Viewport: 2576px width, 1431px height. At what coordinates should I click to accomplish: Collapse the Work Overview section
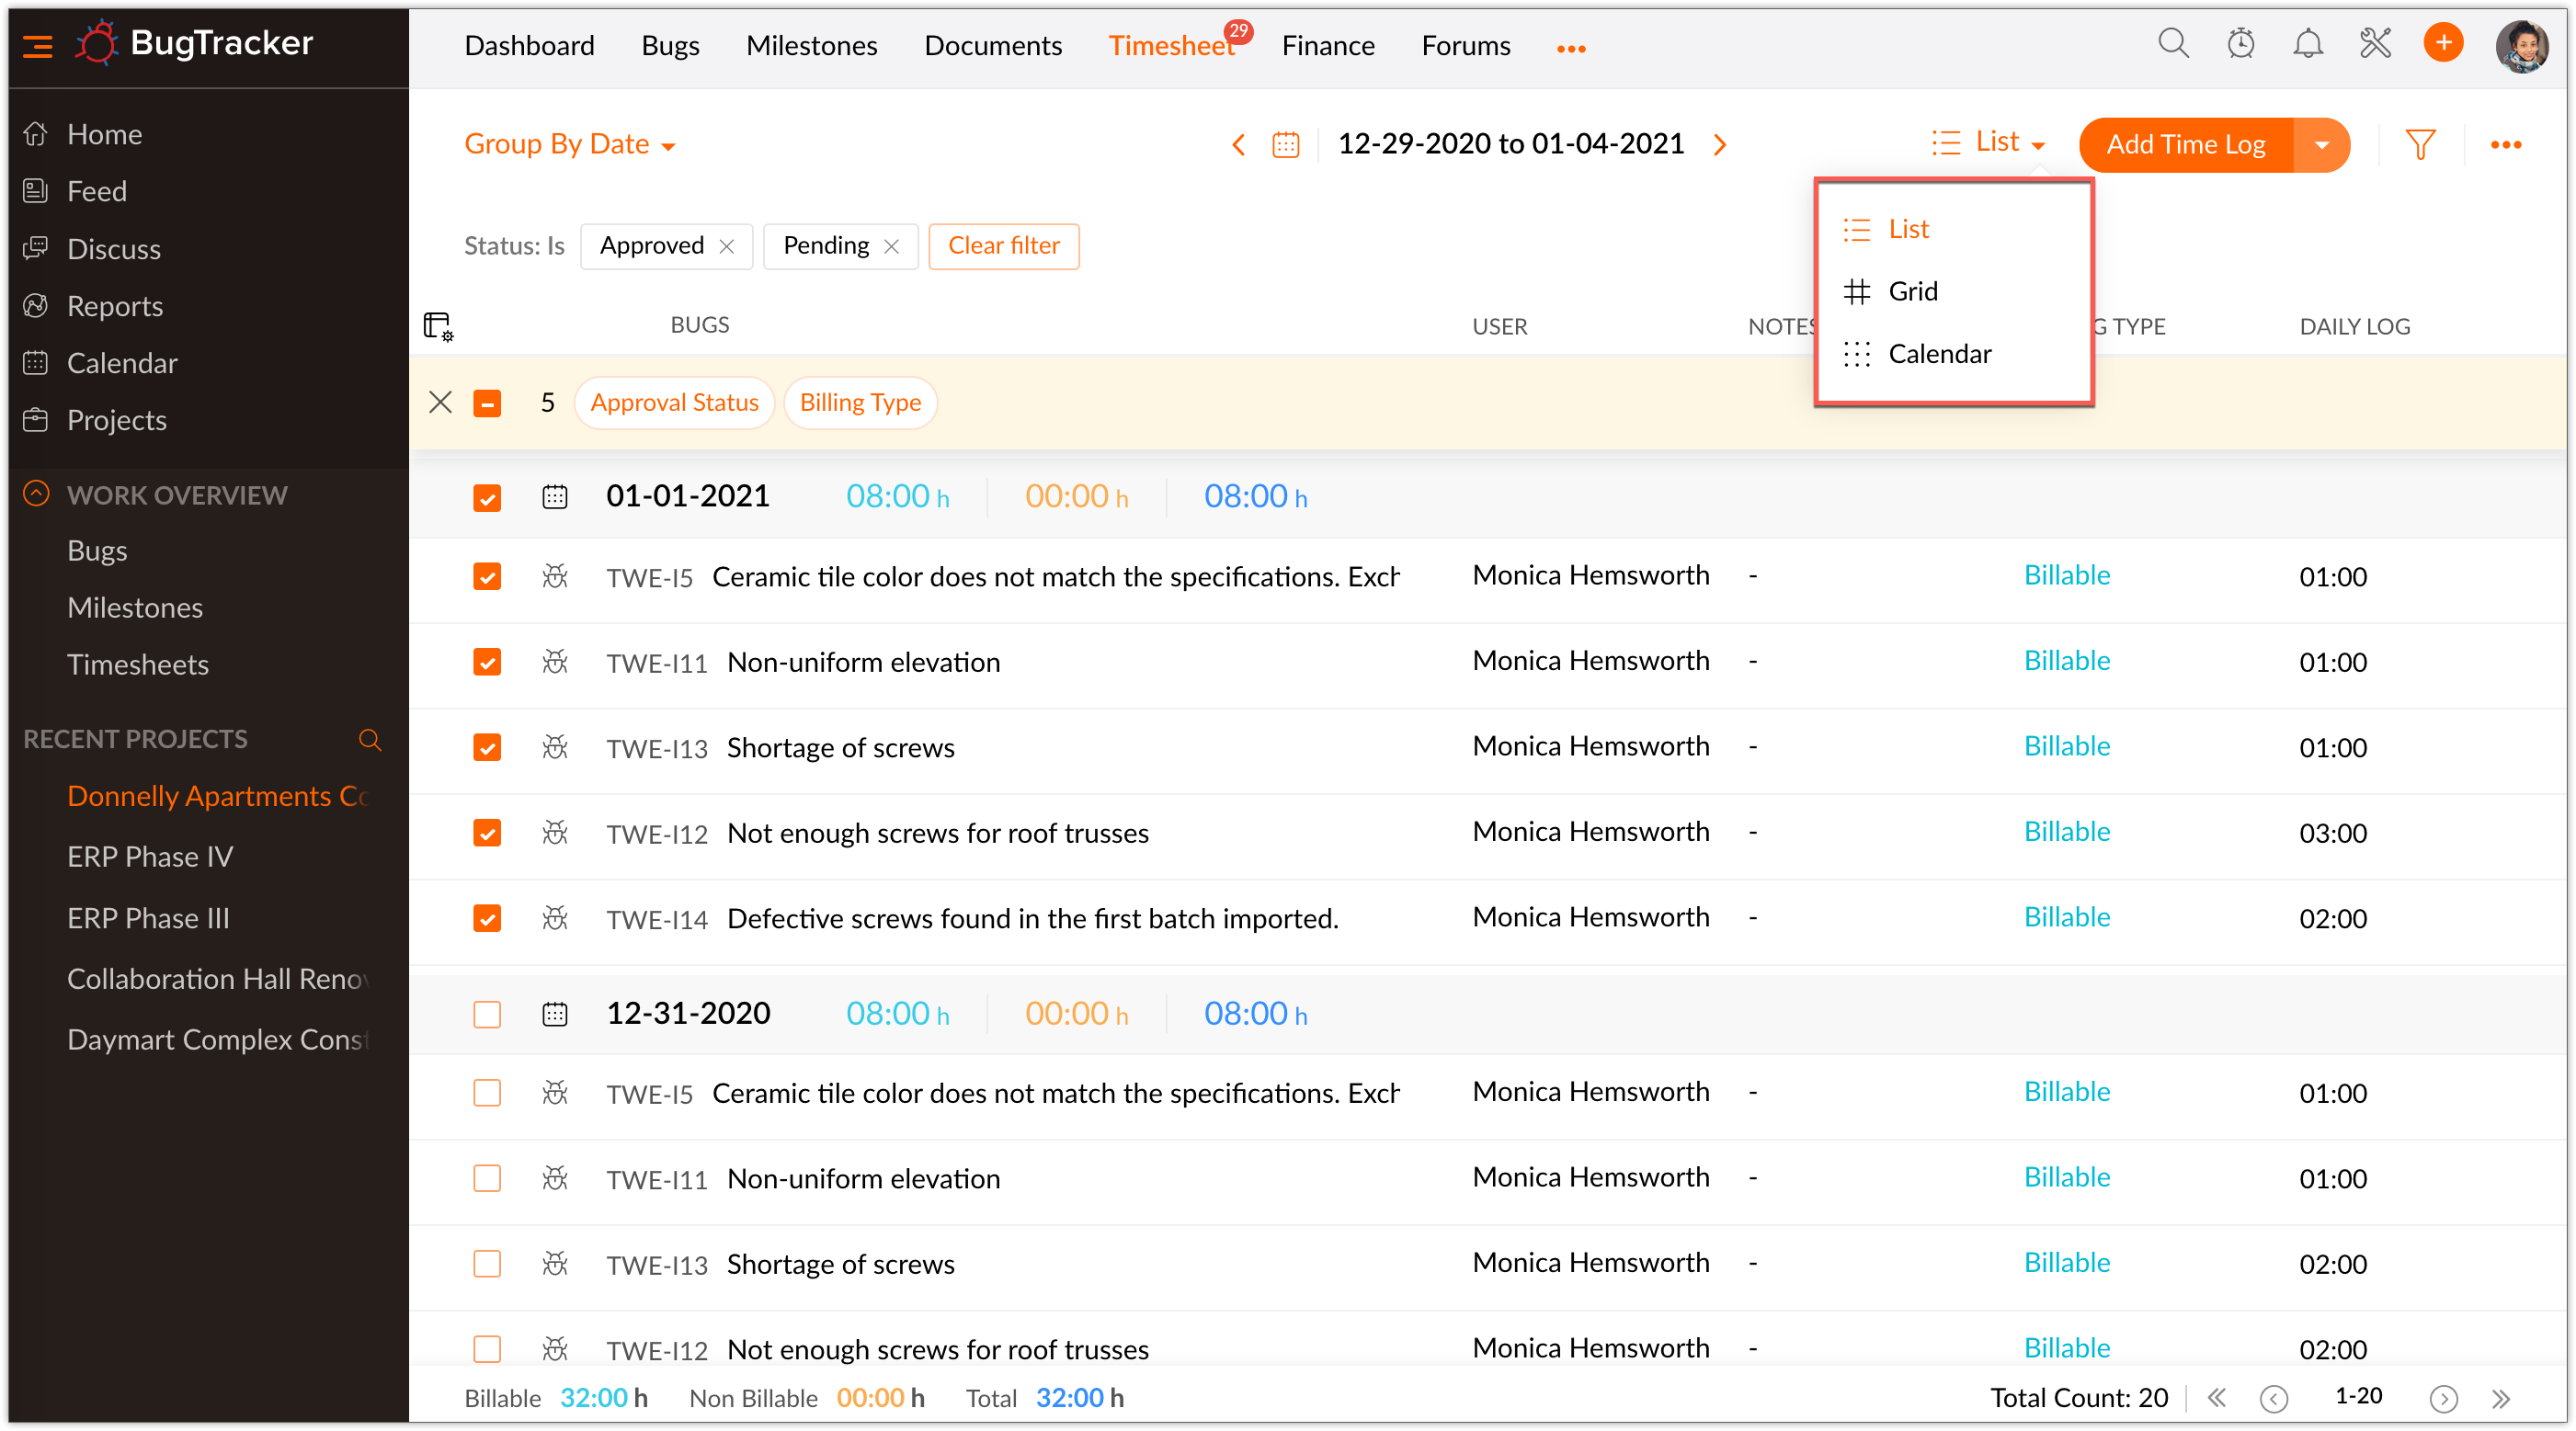[36, 494]
